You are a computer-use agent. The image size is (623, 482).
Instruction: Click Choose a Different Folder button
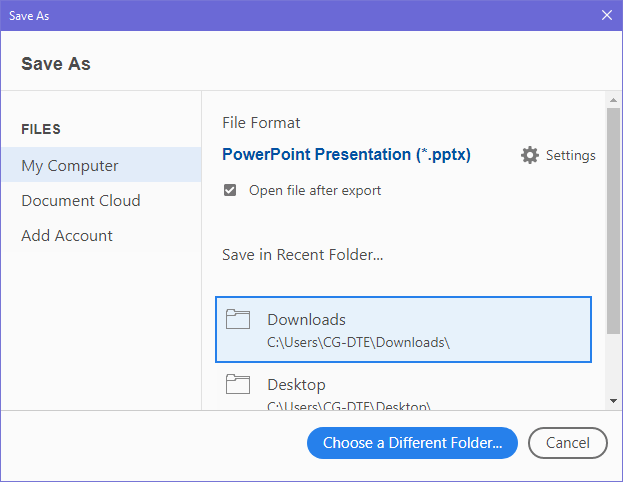[x=412, y=443]
